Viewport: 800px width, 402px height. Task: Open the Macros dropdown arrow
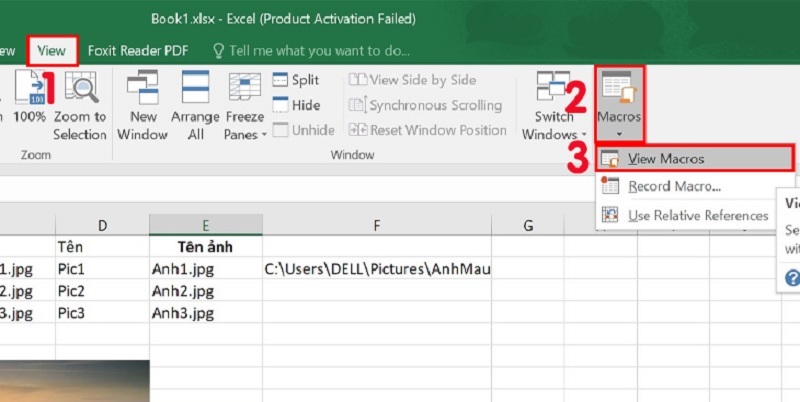click(x=619, y=132)
